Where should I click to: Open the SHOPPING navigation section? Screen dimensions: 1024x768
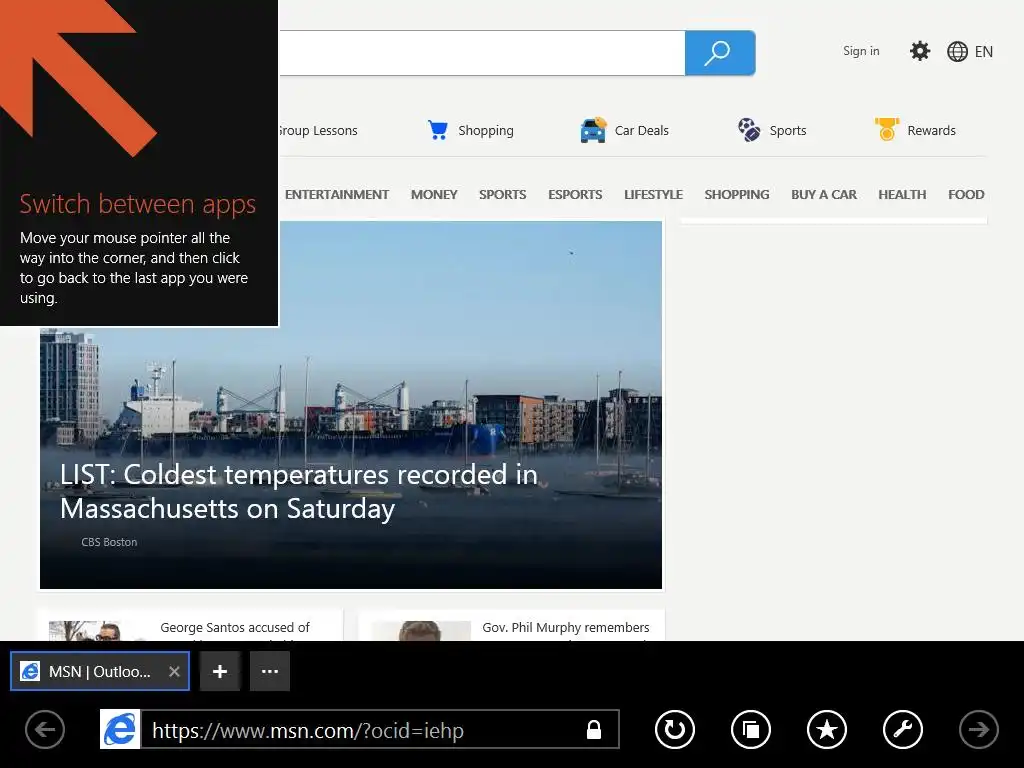(x=737, y=195)
